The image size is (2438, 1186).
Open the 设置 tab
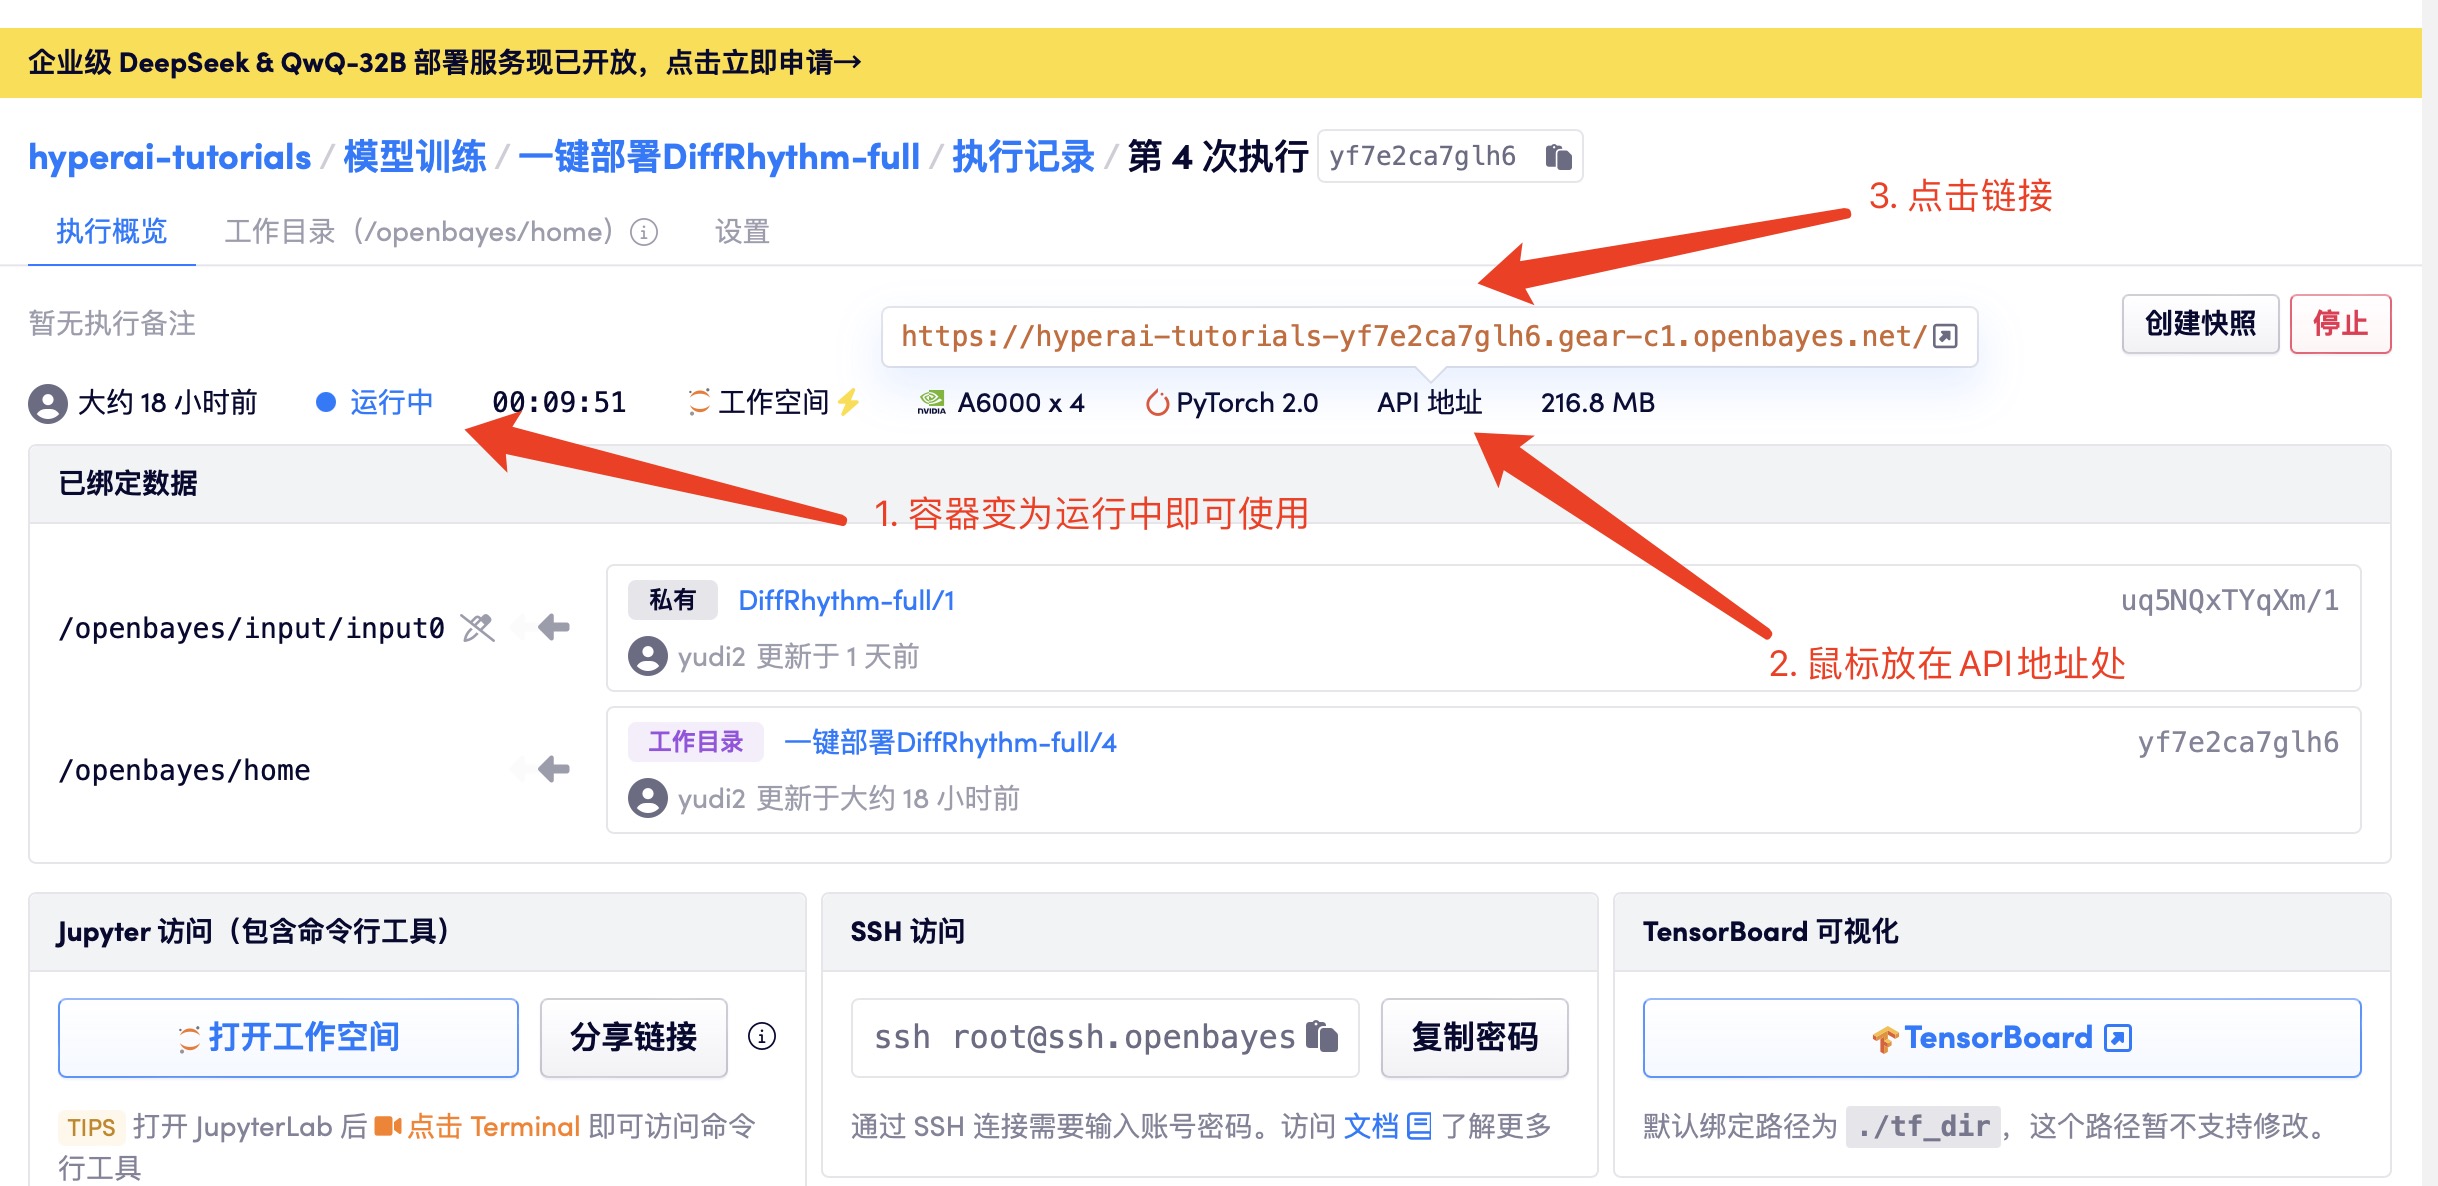pos(742,232)
